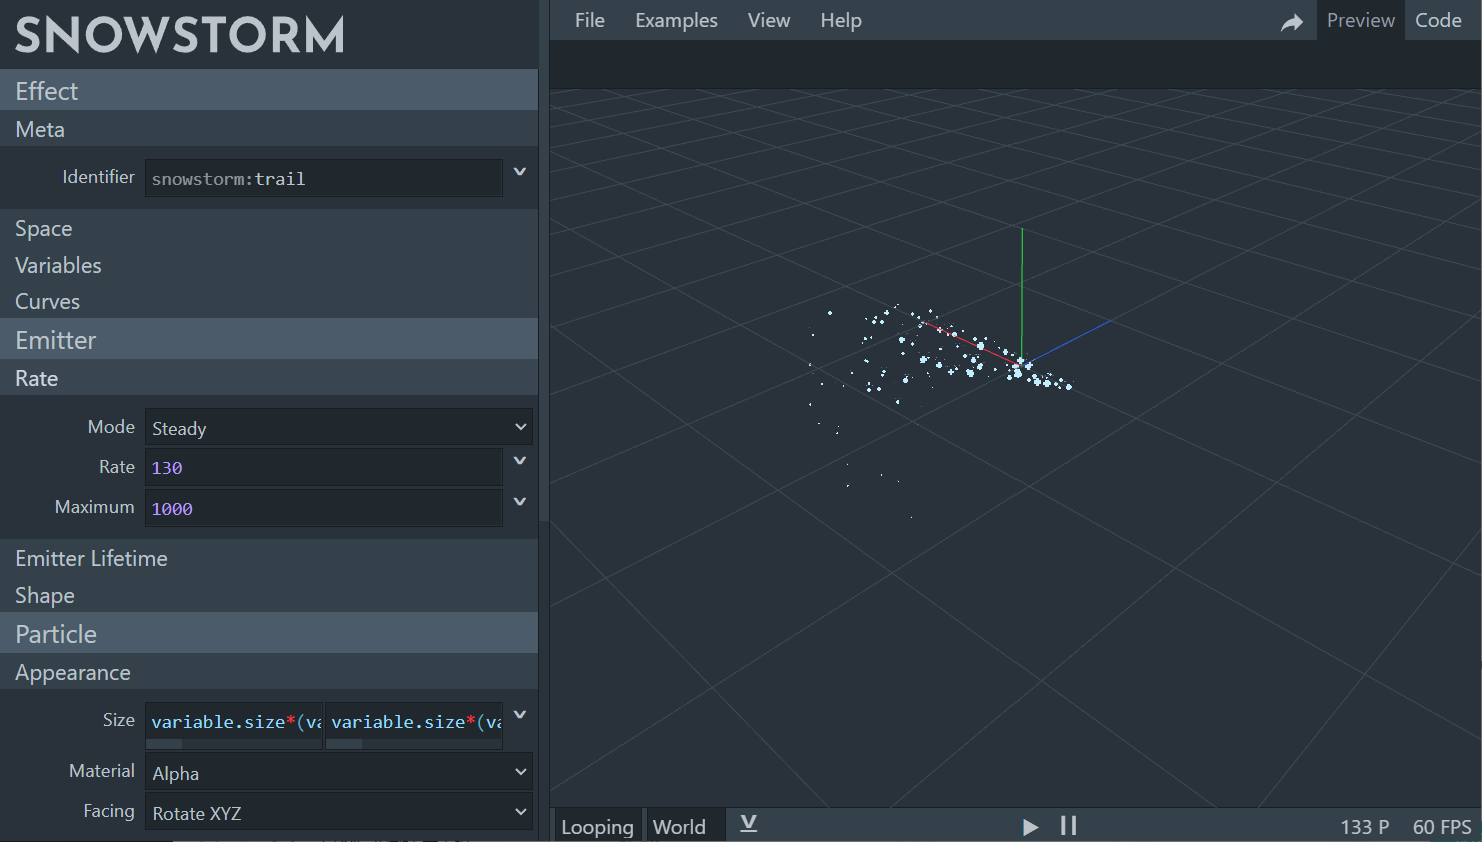The image size is (1482, 842).
Task: Click the chevron beside the Maximum field
Action: 520,502
